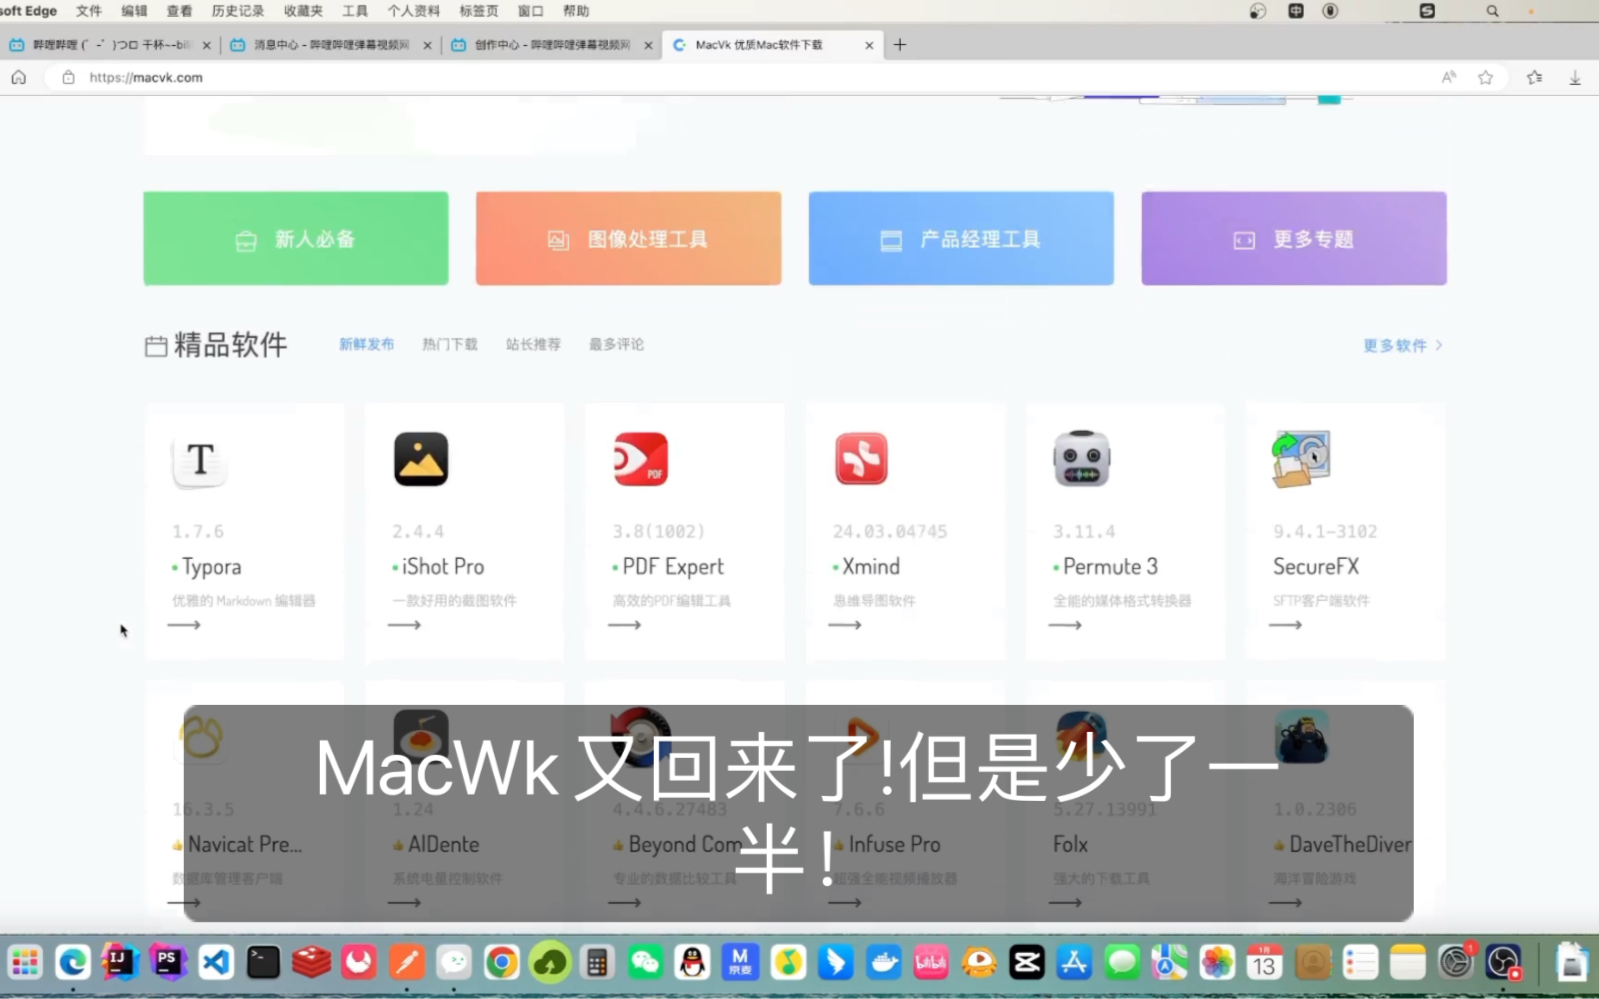Open QQ penguin icon in the dock
This screenshot has width=1599, height=999.
point(692,963)
